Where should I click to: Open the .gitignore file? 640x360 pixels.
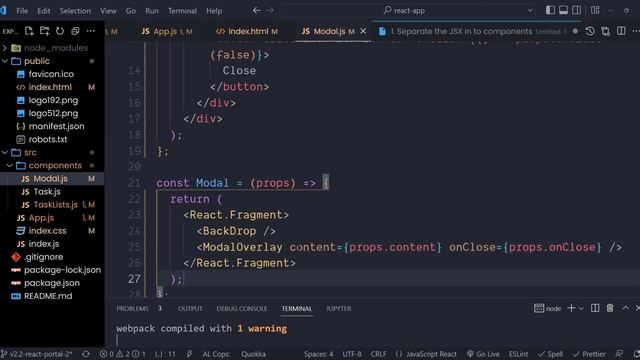pos(44,257)
